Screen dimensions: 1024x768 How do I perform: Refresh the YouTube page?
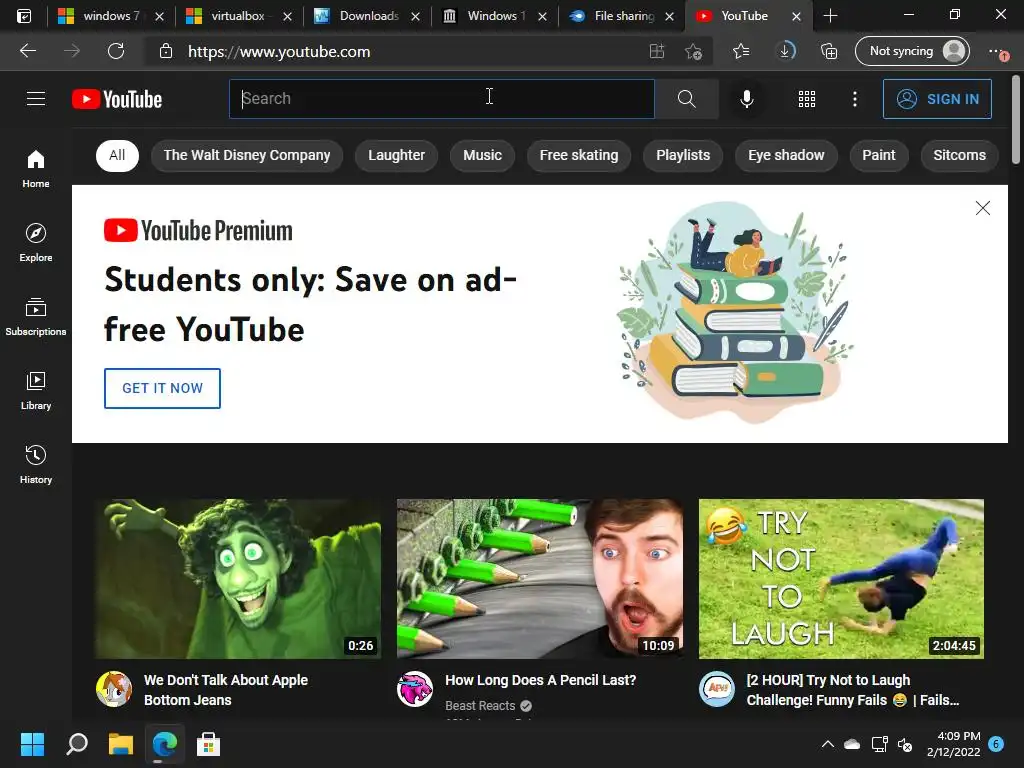pos(116,51)
